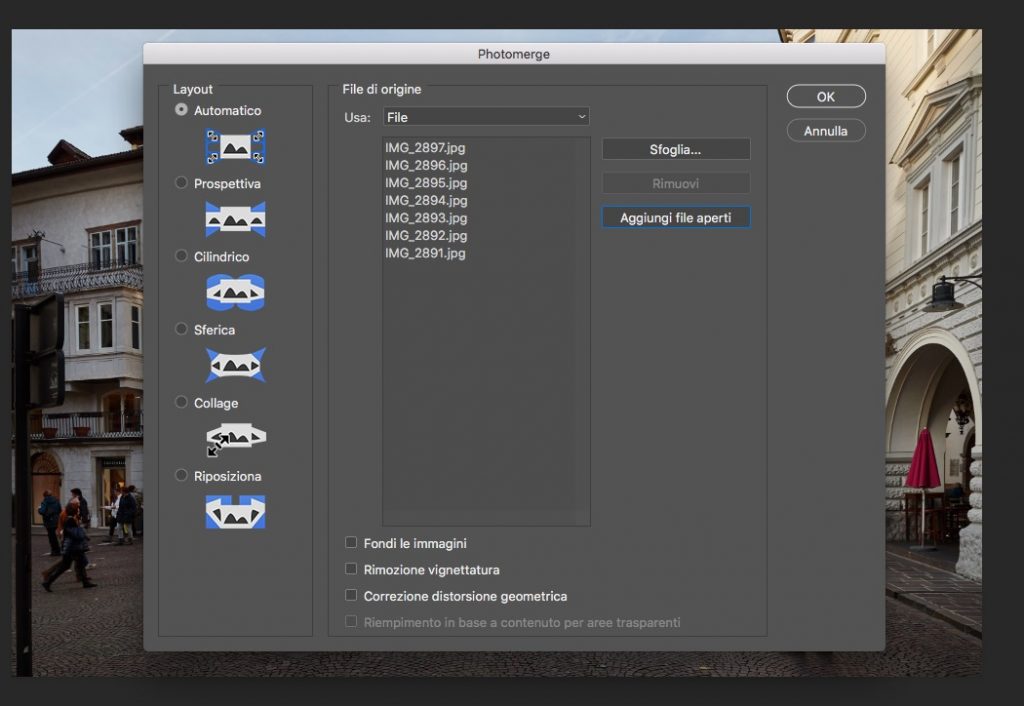Select IMG_2894.jpg in the file list
Image resolution: width=1024 pixels, height=706 pixels.
[x=426, y=201]
